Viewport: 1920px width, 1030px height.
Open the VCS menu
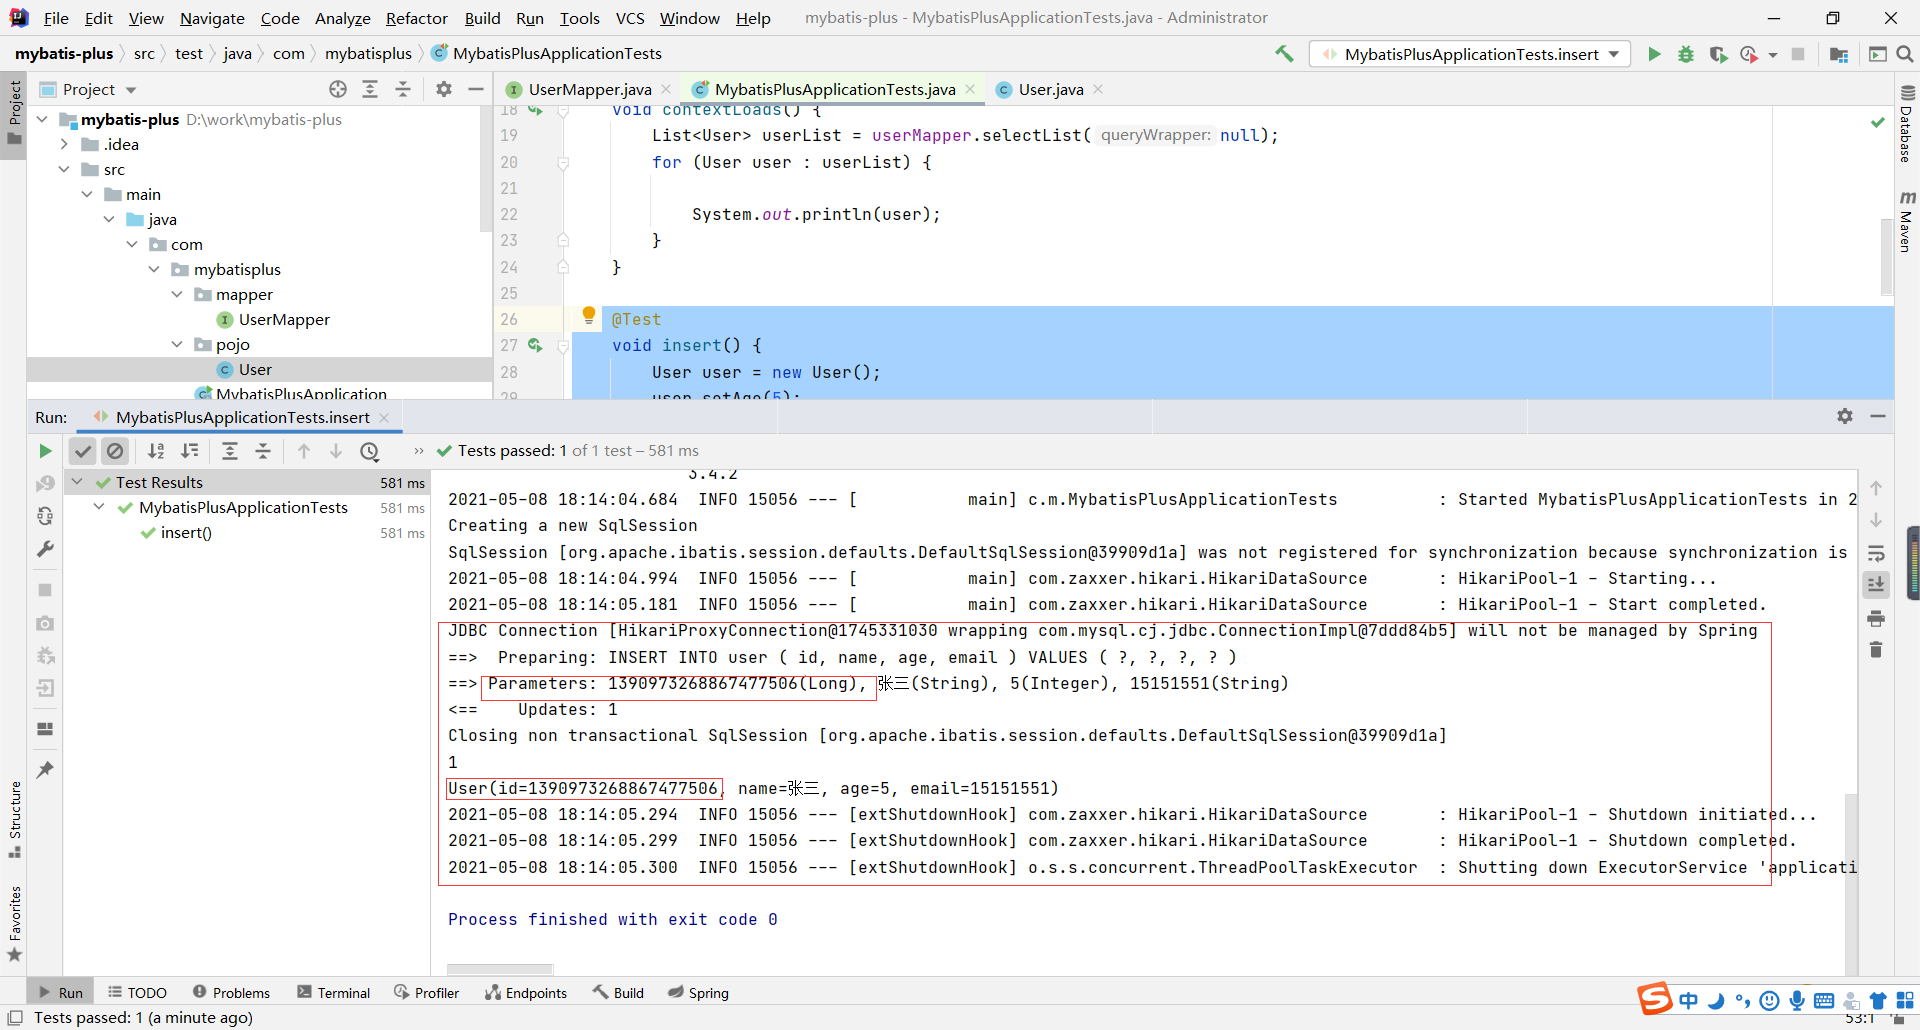click(x=630, y=18)
